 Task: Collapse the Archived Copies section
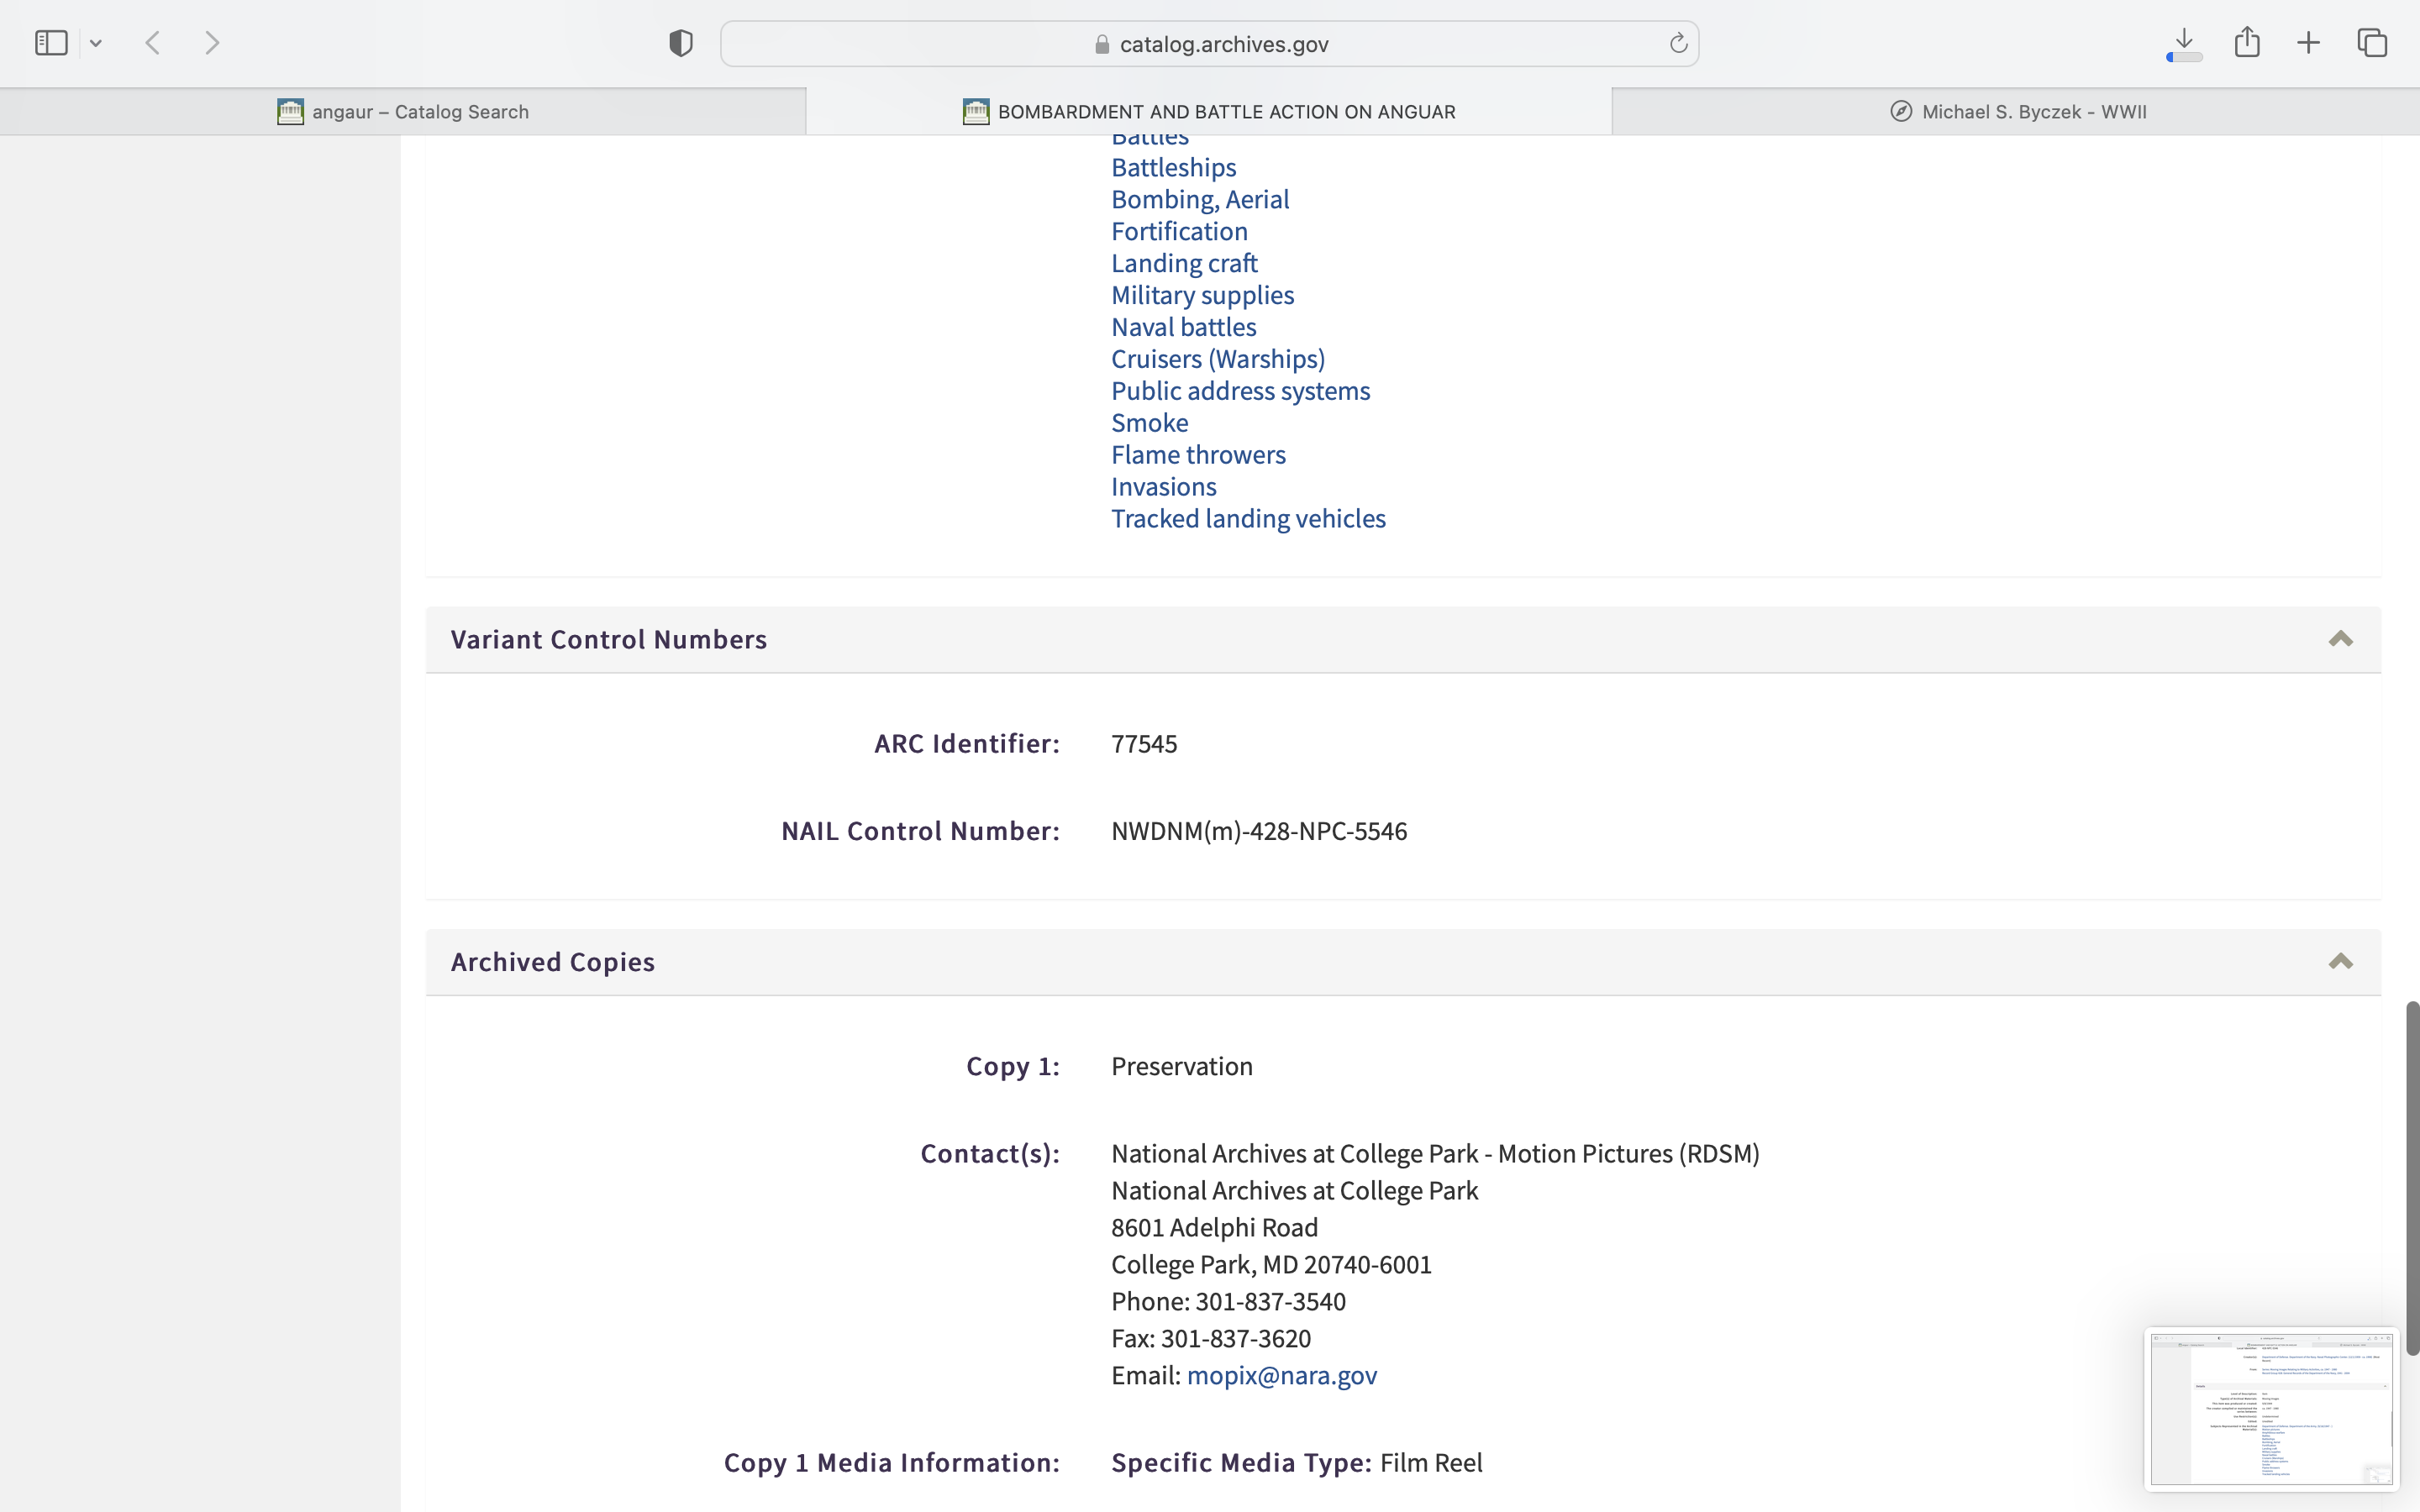click(x=2340, y=962)
